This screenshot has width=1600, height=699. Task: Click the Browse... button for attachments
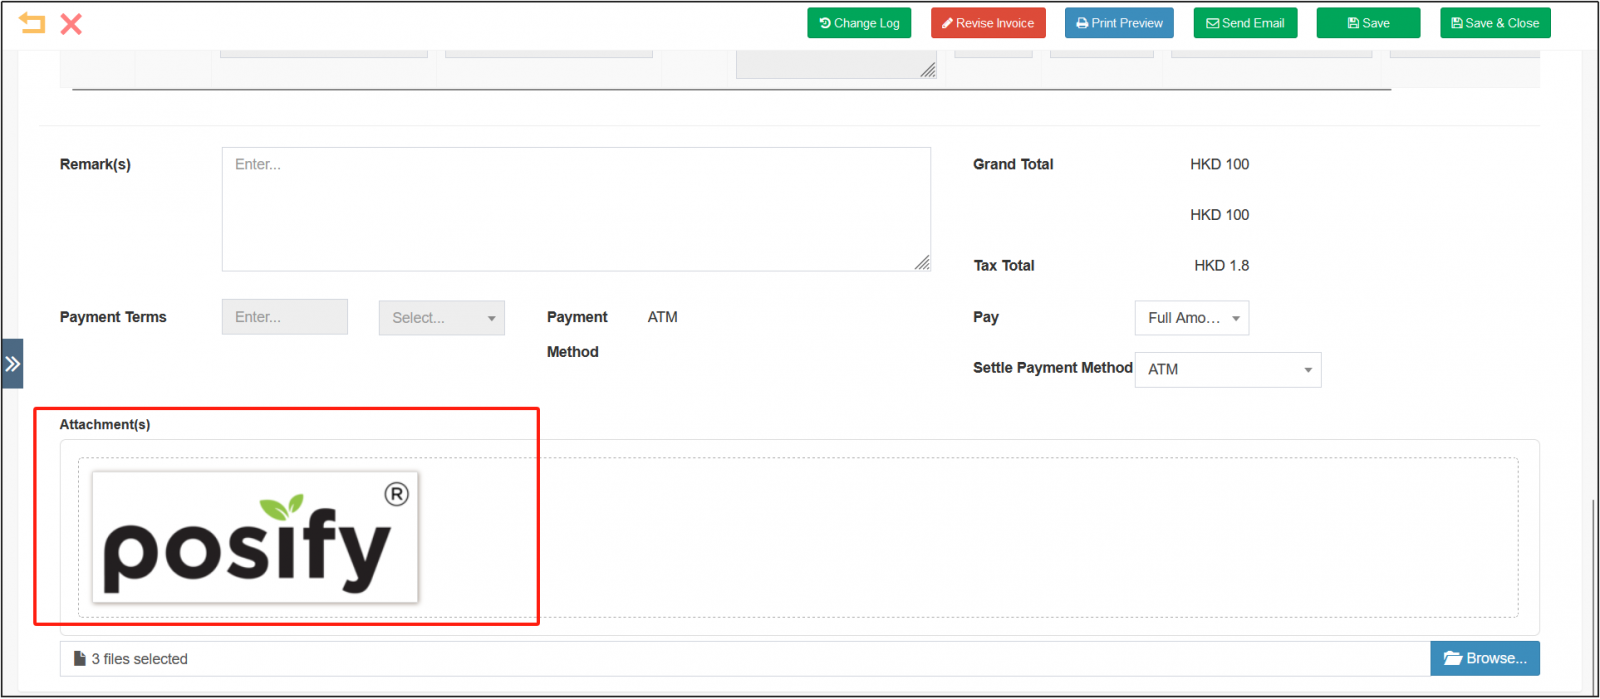coord(1485,658)
